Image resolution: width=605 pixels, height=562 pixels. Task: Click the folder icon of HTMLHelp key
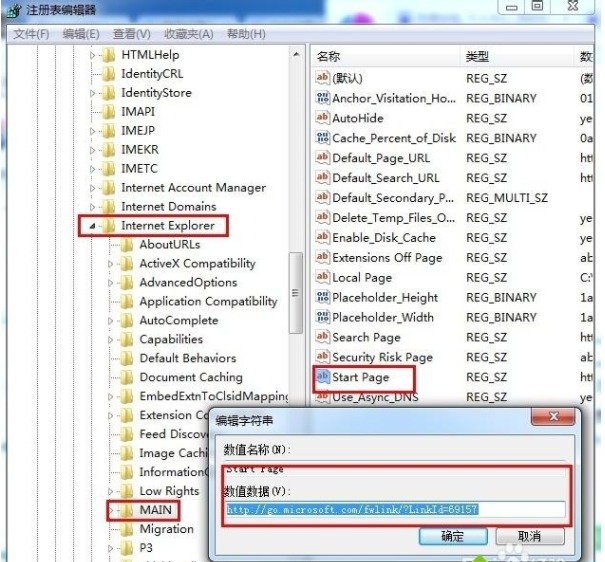109,55
